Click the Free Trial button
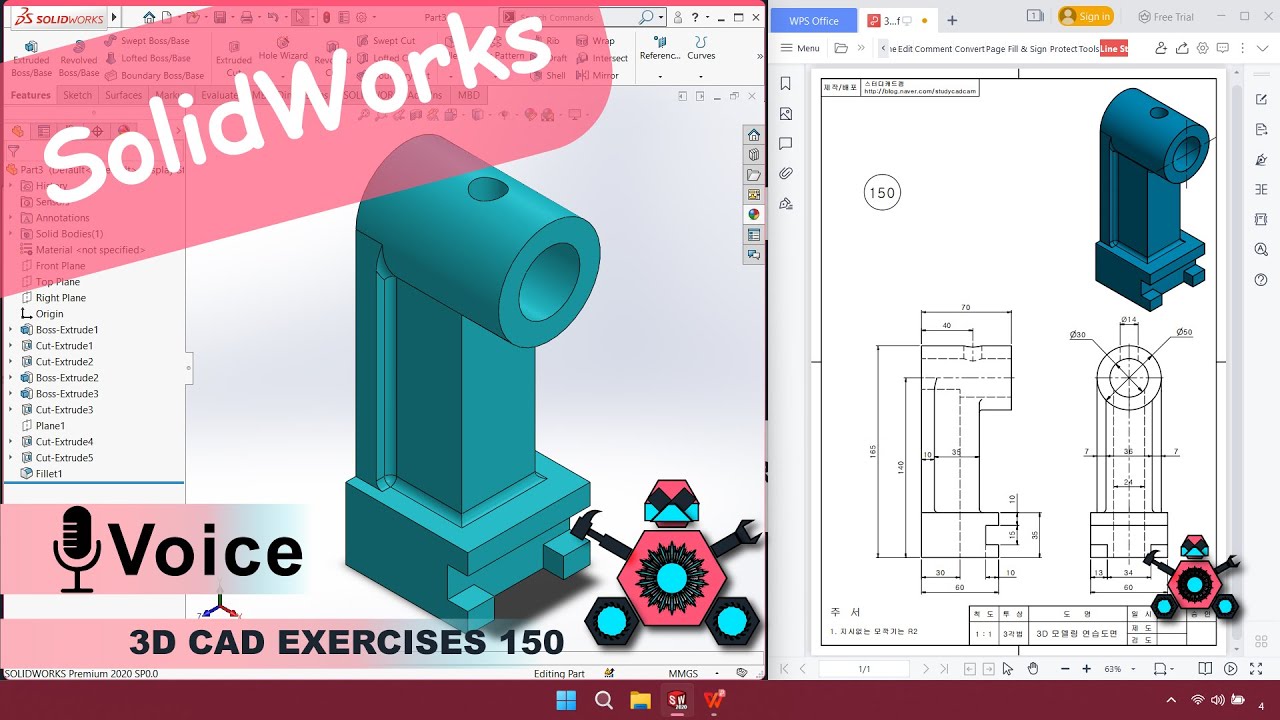Viewport: 1280px width, 720px height. coord(1166,17)
